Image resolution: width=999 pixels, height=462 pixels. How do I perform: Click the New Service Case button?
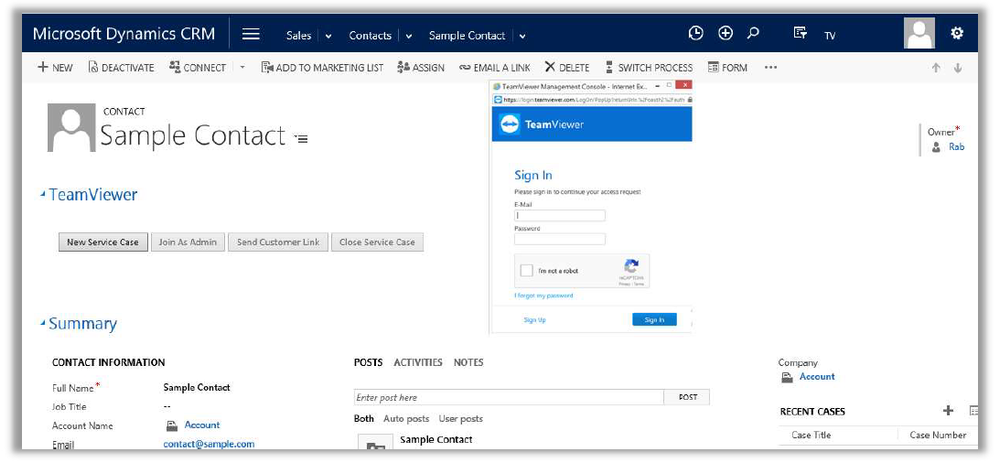[103, 242]
